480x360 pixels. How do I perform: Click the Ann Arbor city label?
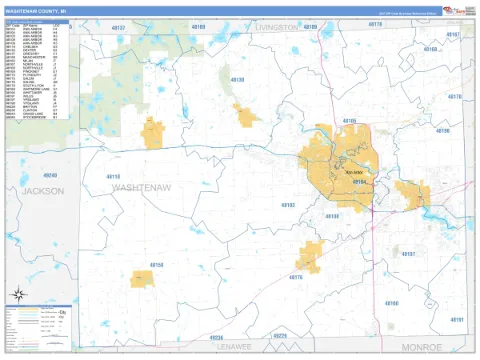354,173
